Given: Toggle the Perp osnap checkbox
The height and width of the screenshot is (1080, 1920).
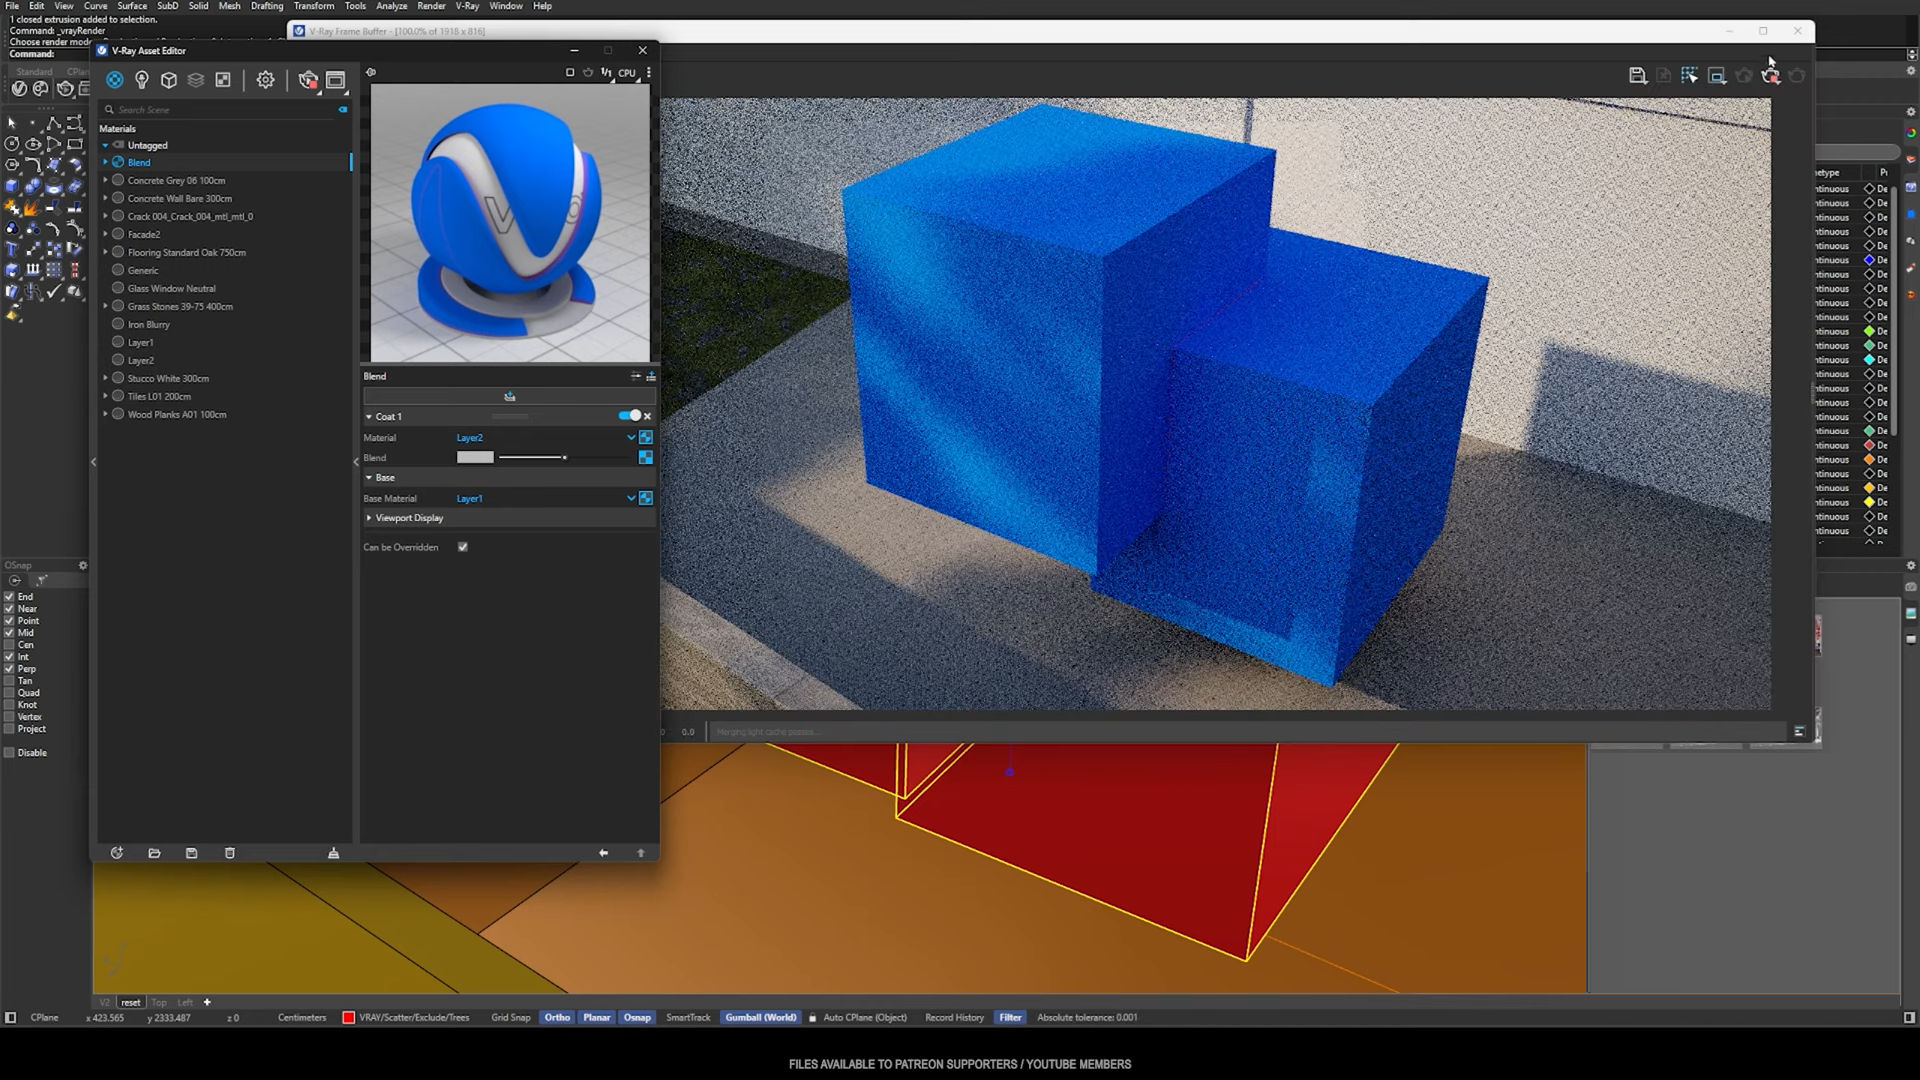Looking at the screenshot, I should click(10, 669).
